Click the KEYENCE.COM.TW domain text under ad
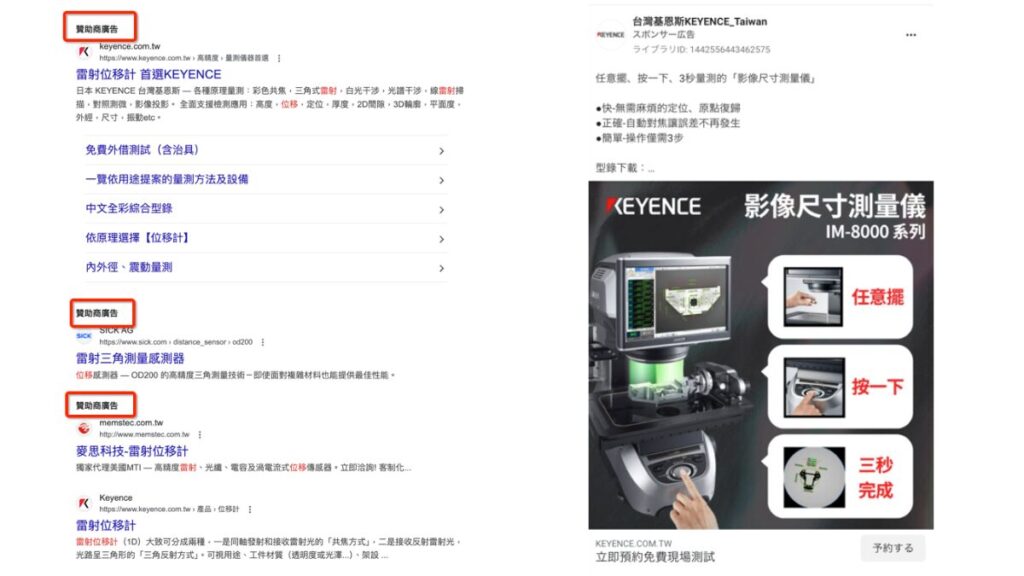1024x576 pixels. [x=633, y=543]
